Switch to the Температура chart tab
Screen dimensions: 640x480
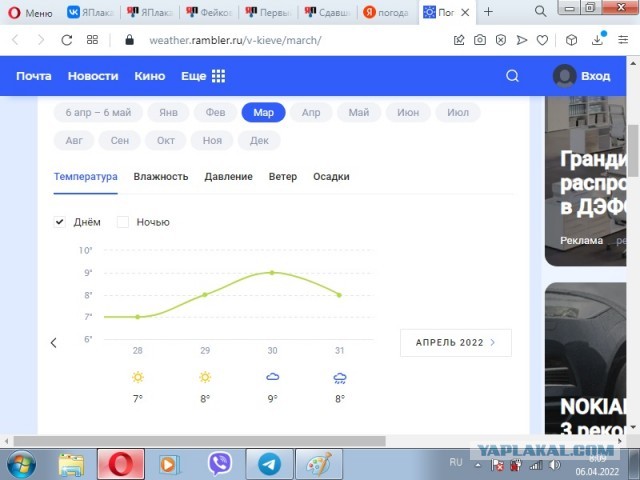(86, 177)
